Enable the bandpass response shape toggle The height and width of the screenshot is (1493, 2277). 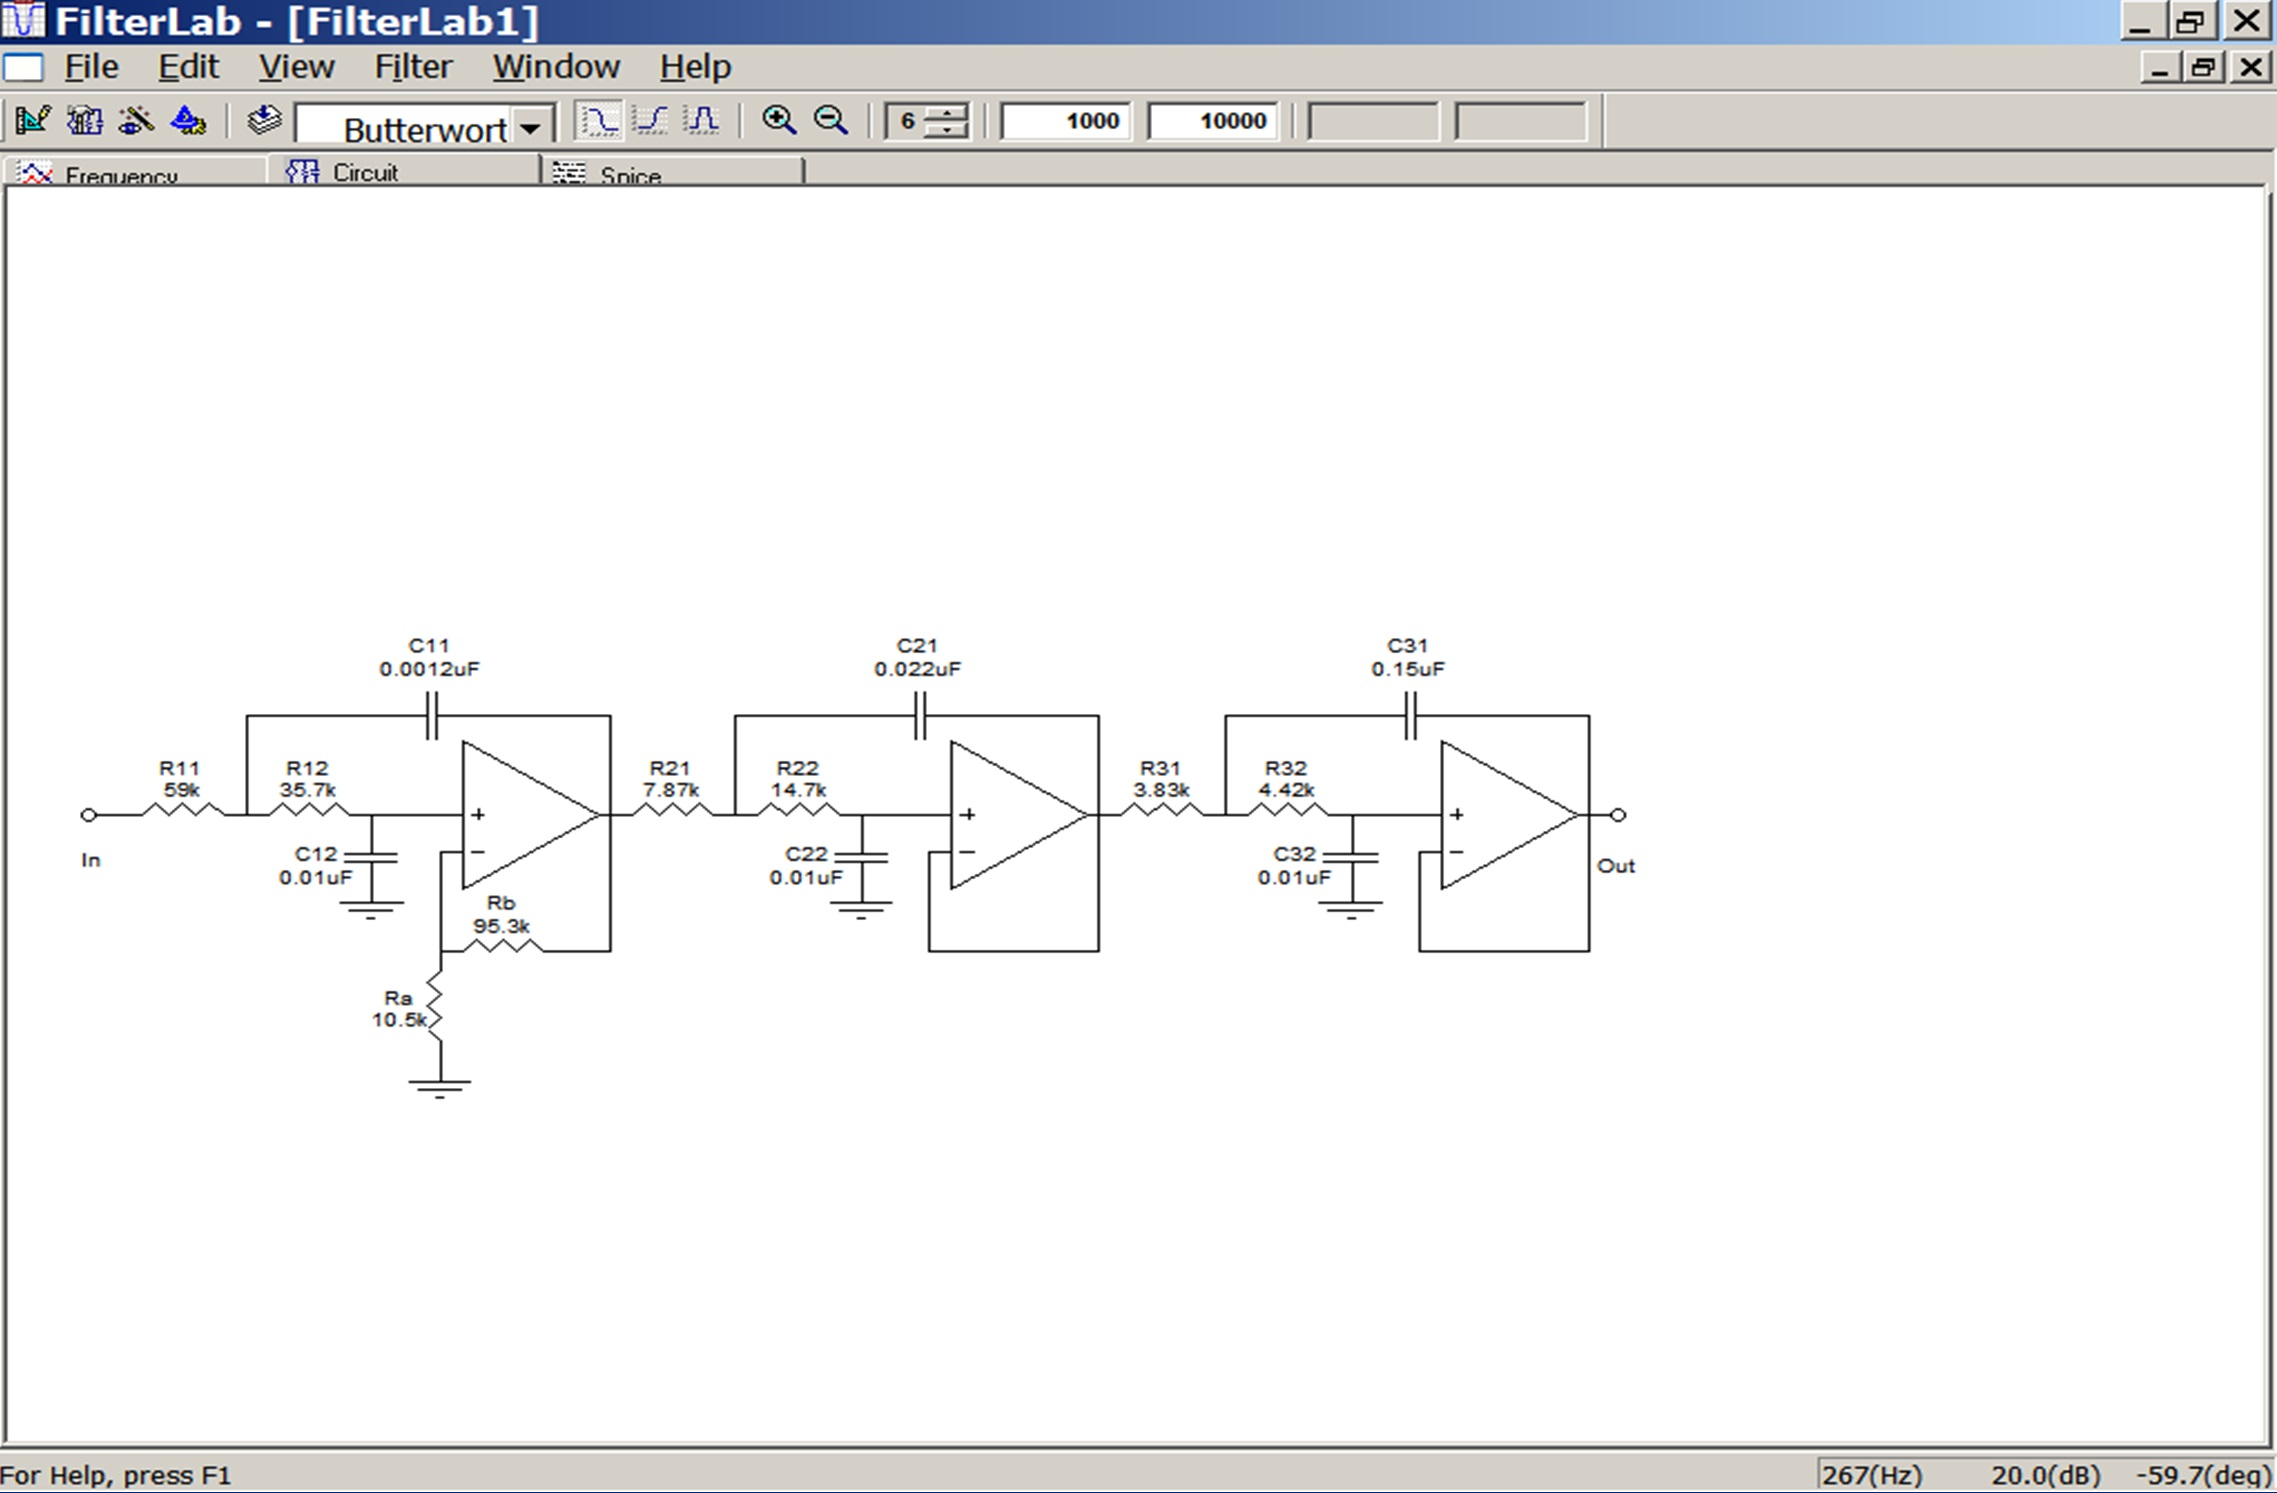(x=702, y=120)
